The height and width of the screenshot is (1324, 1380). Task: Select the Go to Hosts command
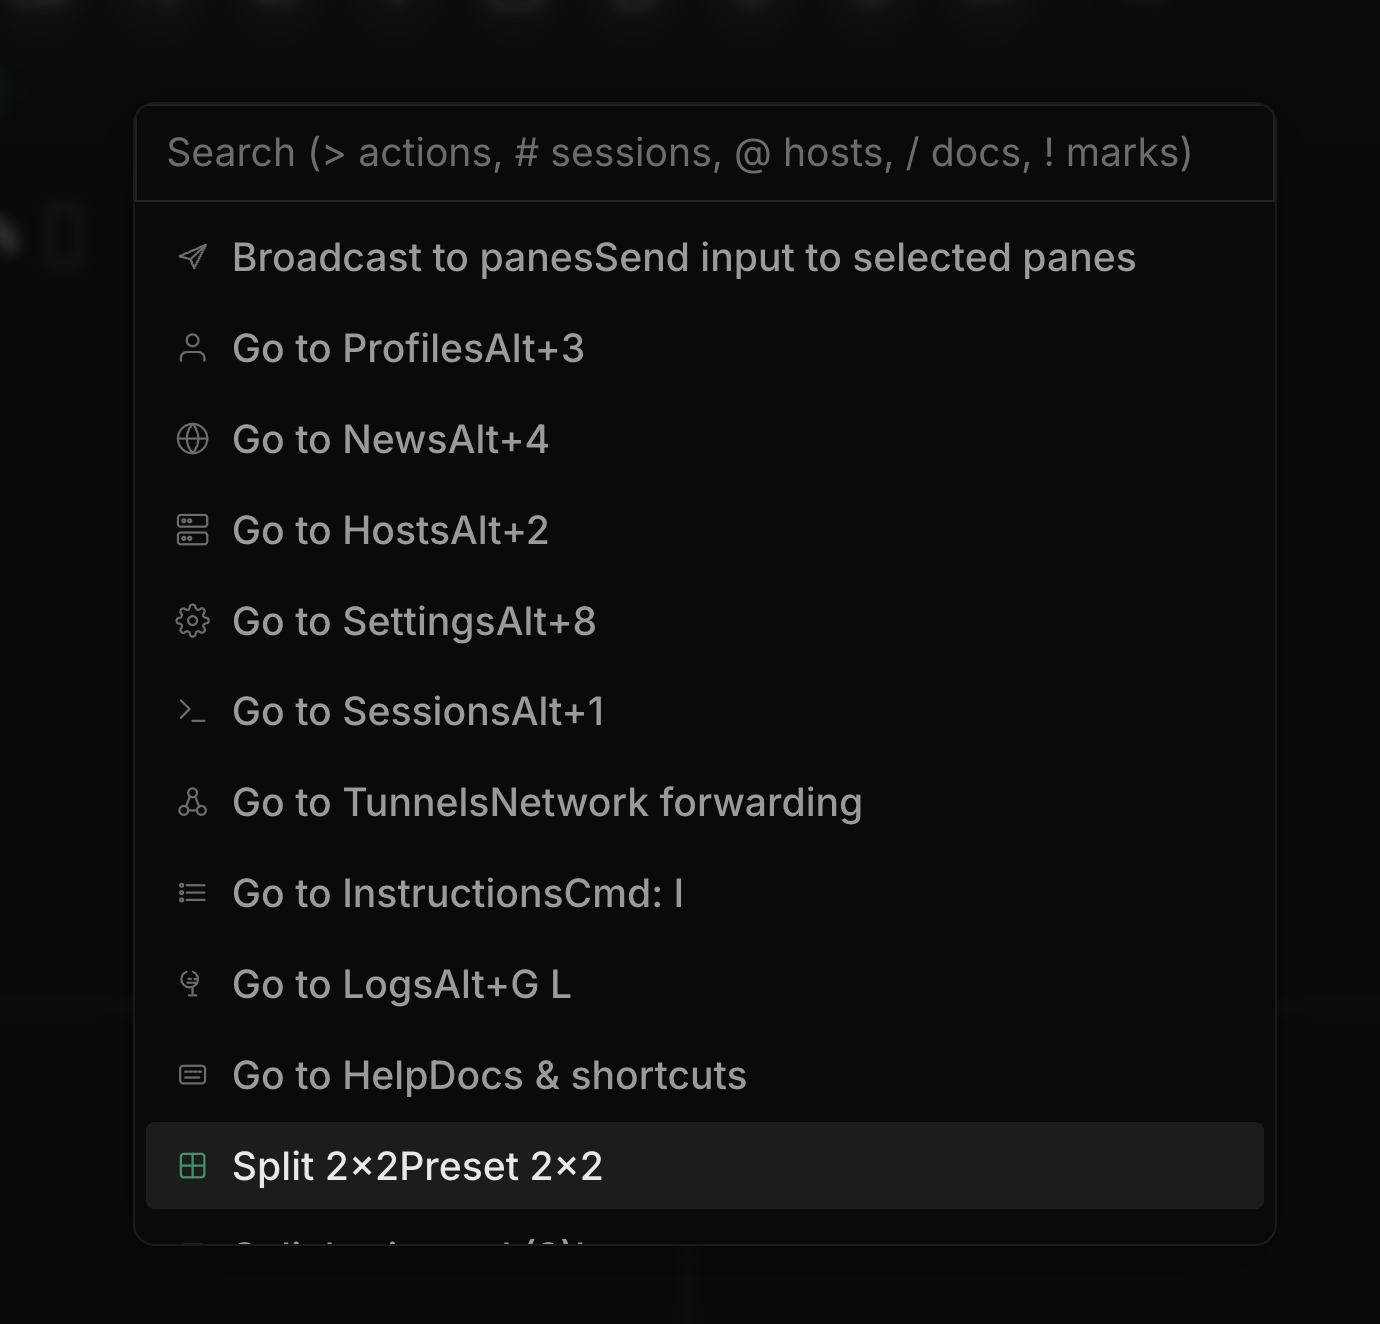(390, 530)
